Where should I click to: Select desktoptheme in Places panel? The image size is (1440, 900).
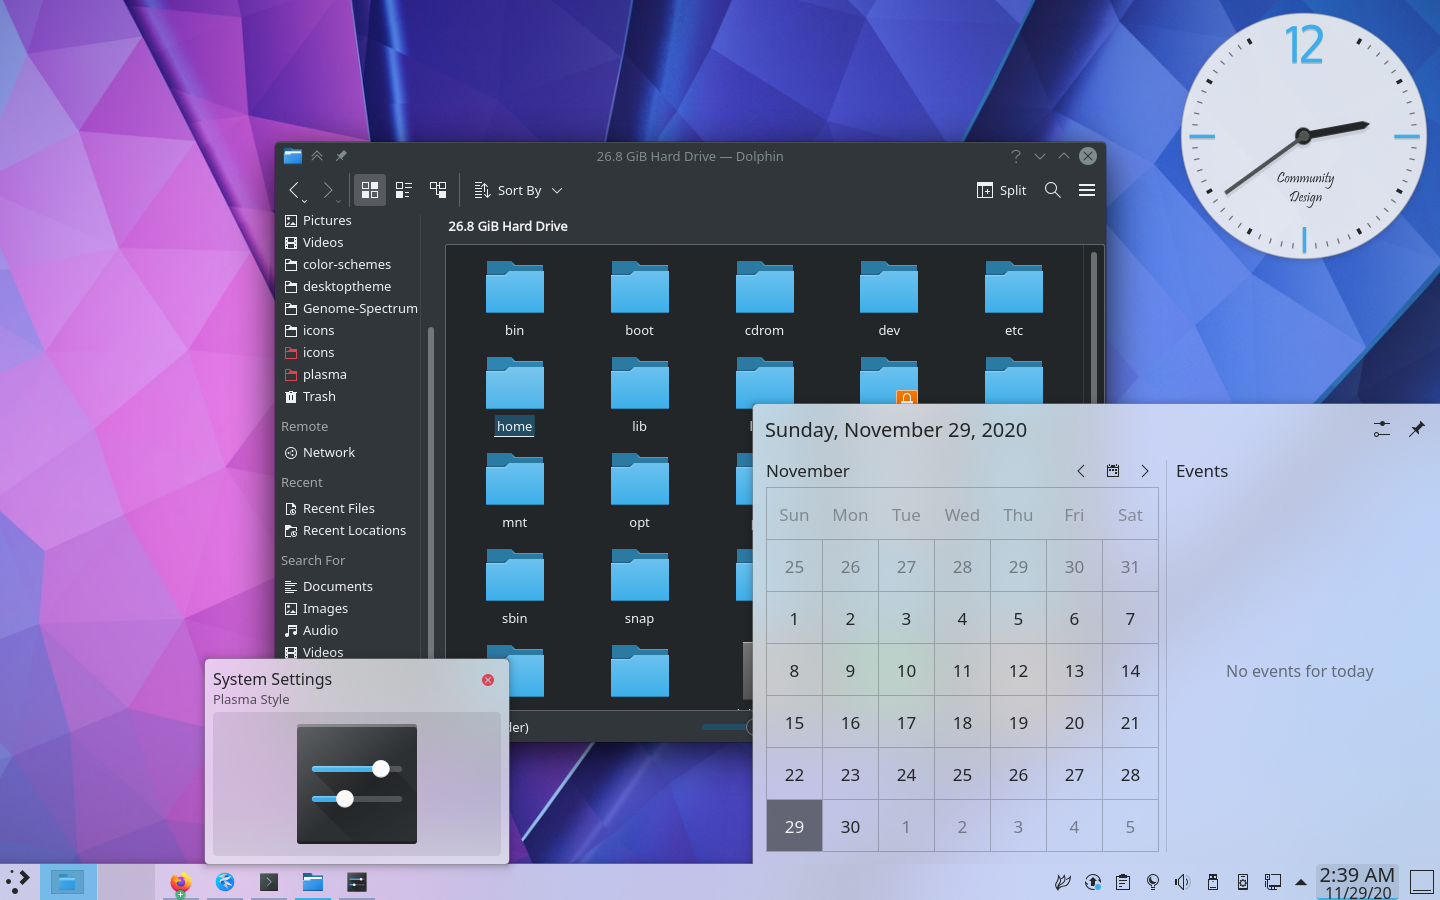349,286
